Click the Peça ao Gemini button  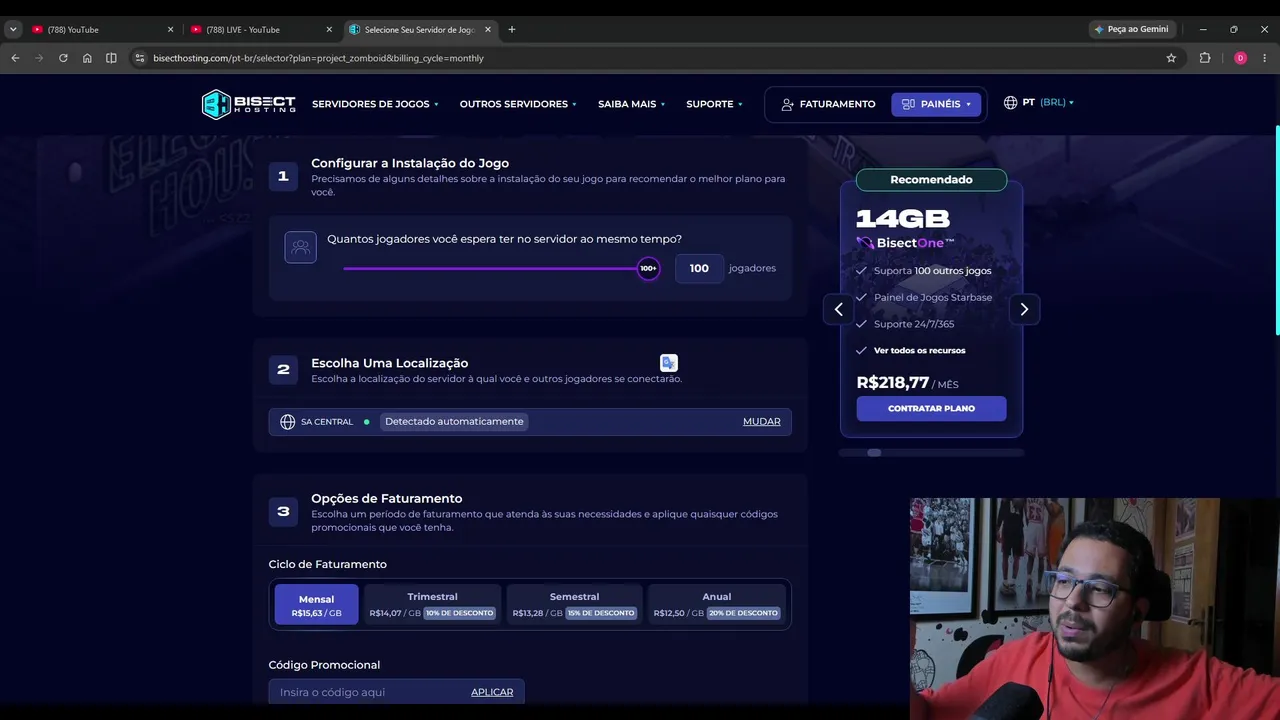pyautogui.click(x=1131, y=29)
